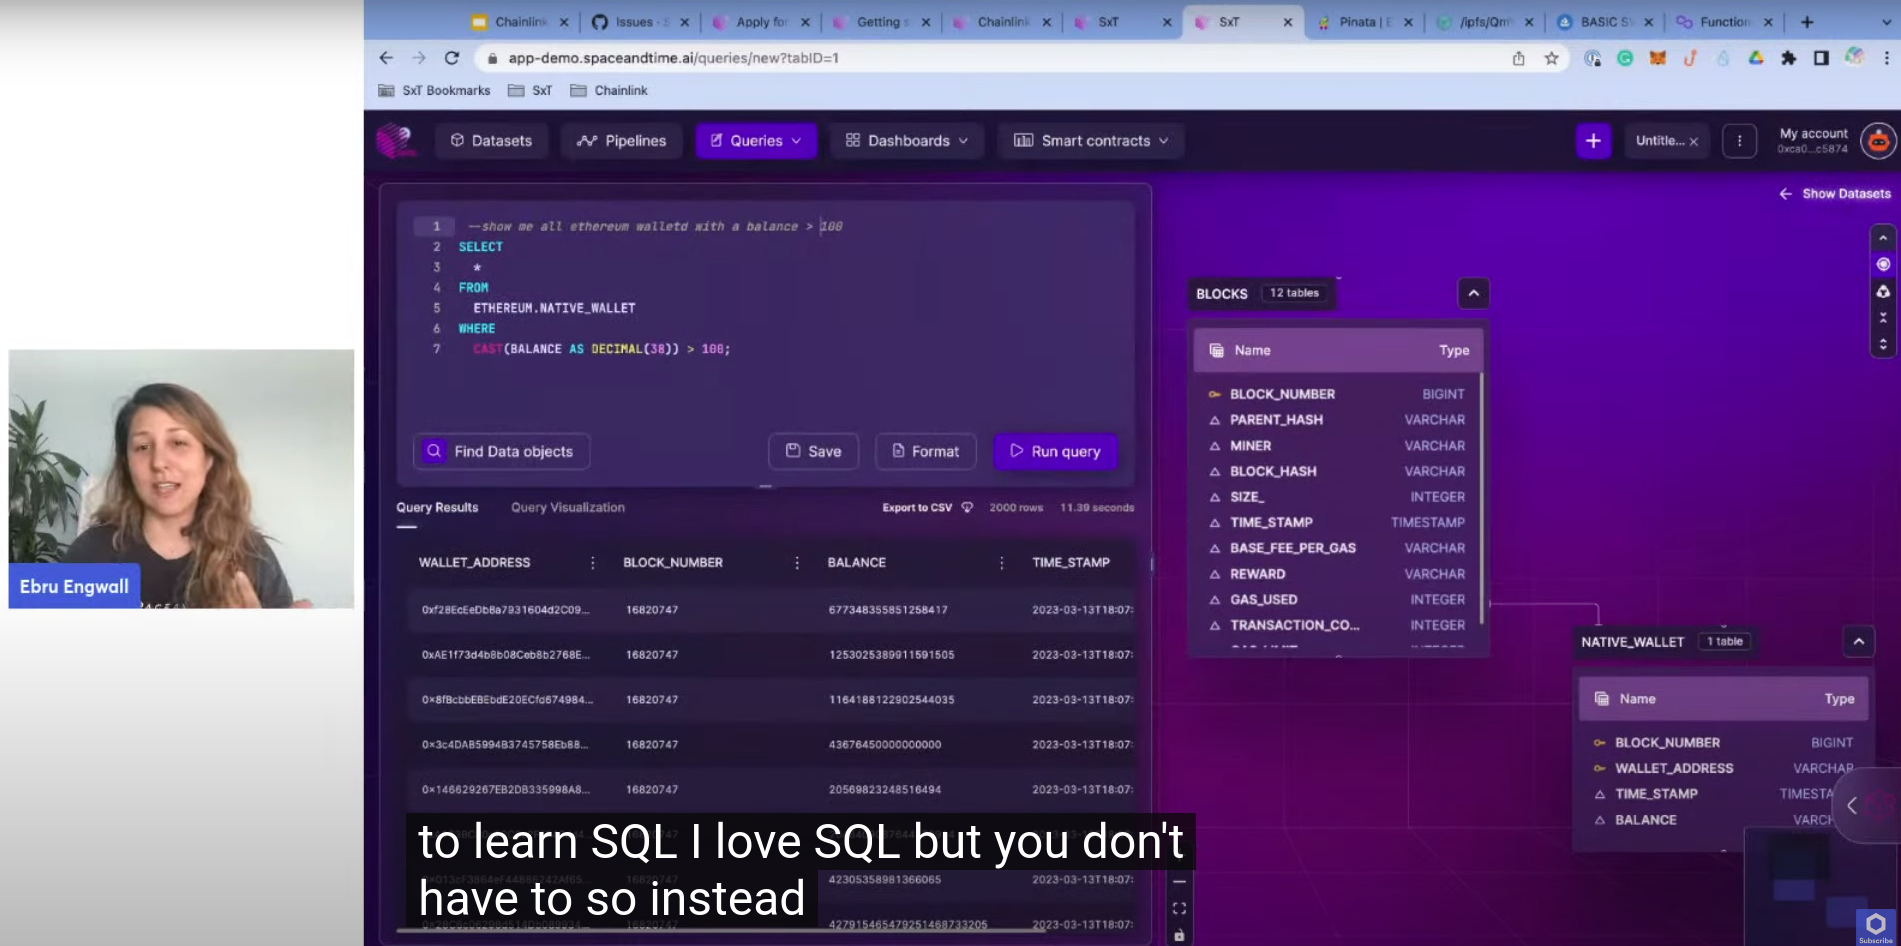This screenshot has width=1901, height=946.
Task: Click the target/center icon in diagram toolbar
Action: tap(1883, 264)
